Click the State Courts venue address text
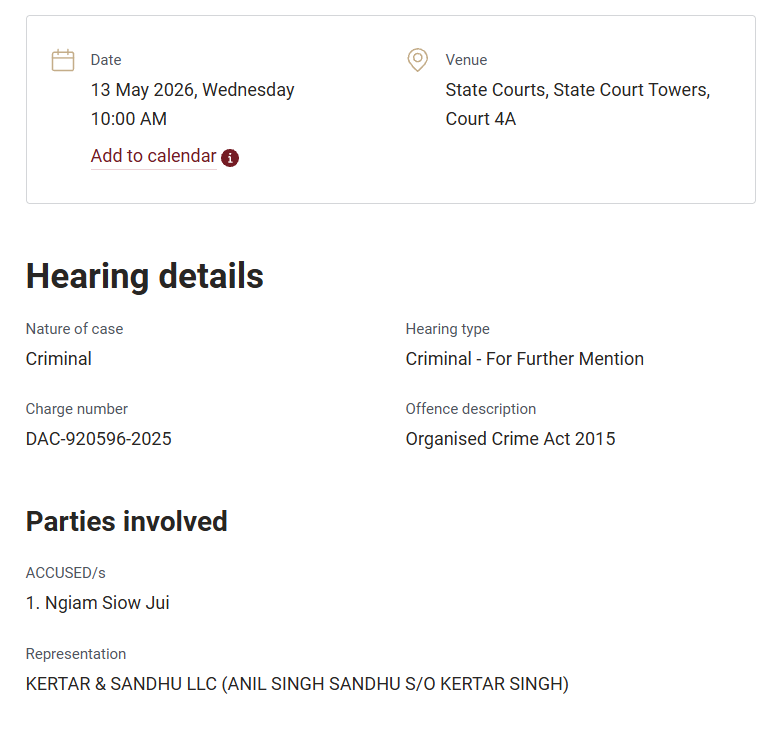 pos(578,90)
